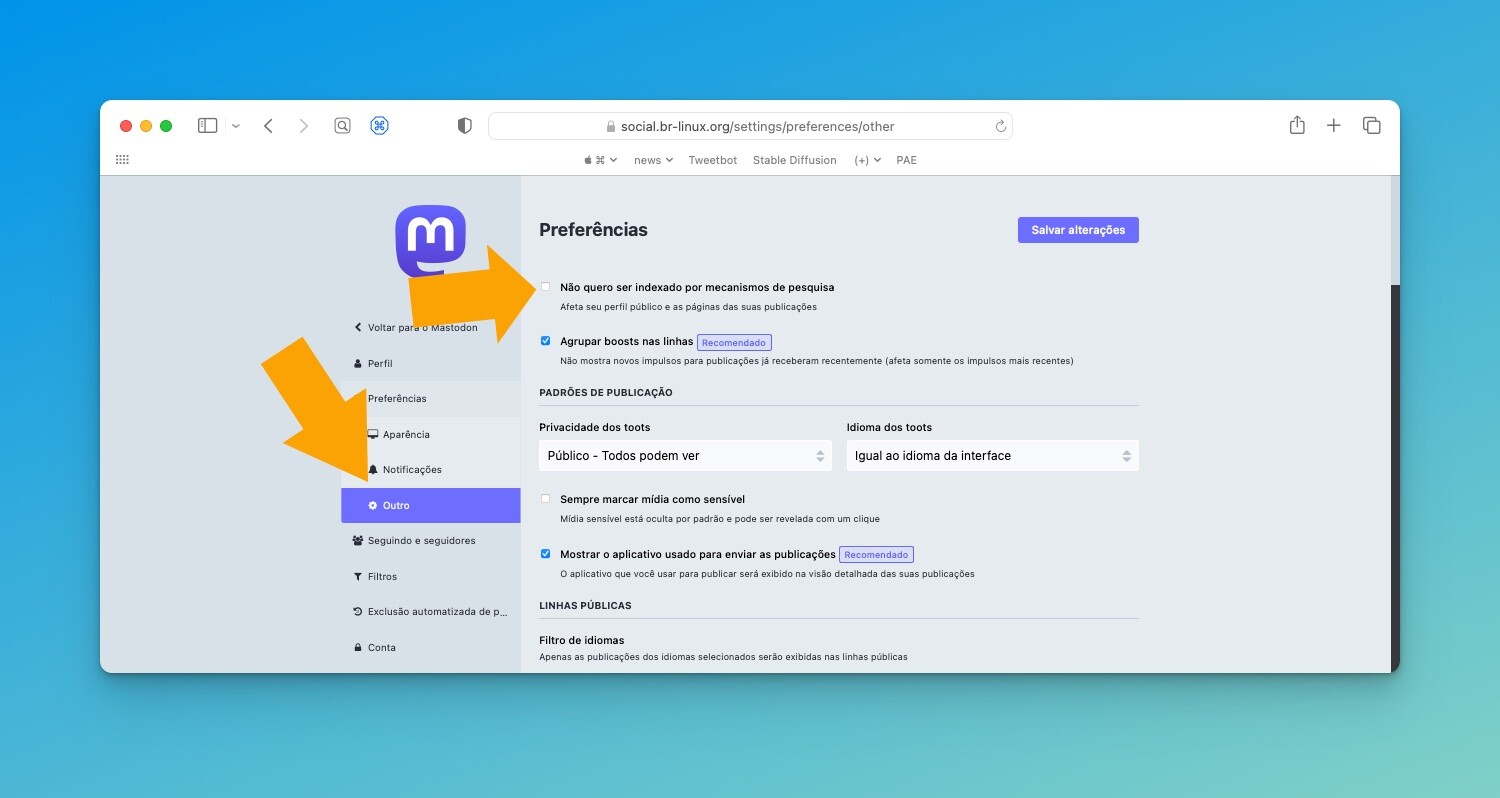Enable 'Não quero ser indexado por mecanismos de pesquisa'

[545, 286]
